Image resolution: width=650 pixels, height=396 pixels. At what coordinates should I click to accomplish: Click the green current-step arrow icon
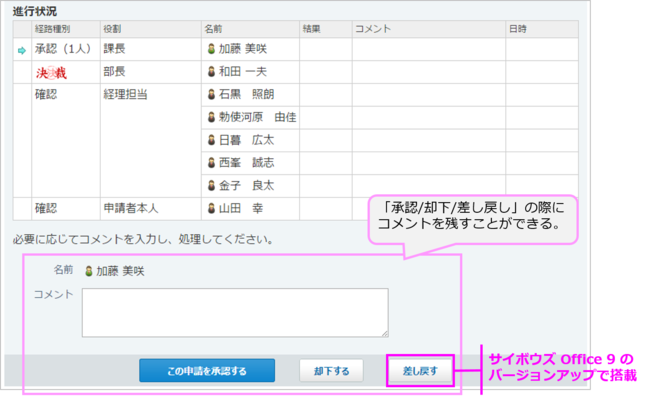tap(22, 51)
